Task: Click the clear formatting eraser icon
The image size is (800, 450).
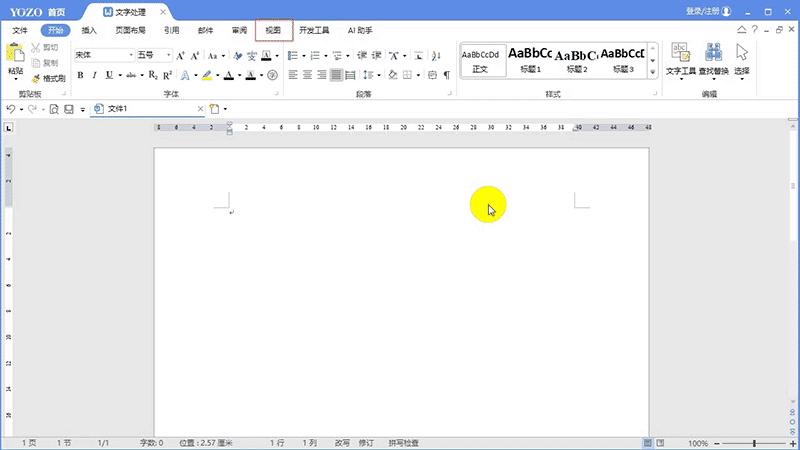Action: [x=237, y=56]
